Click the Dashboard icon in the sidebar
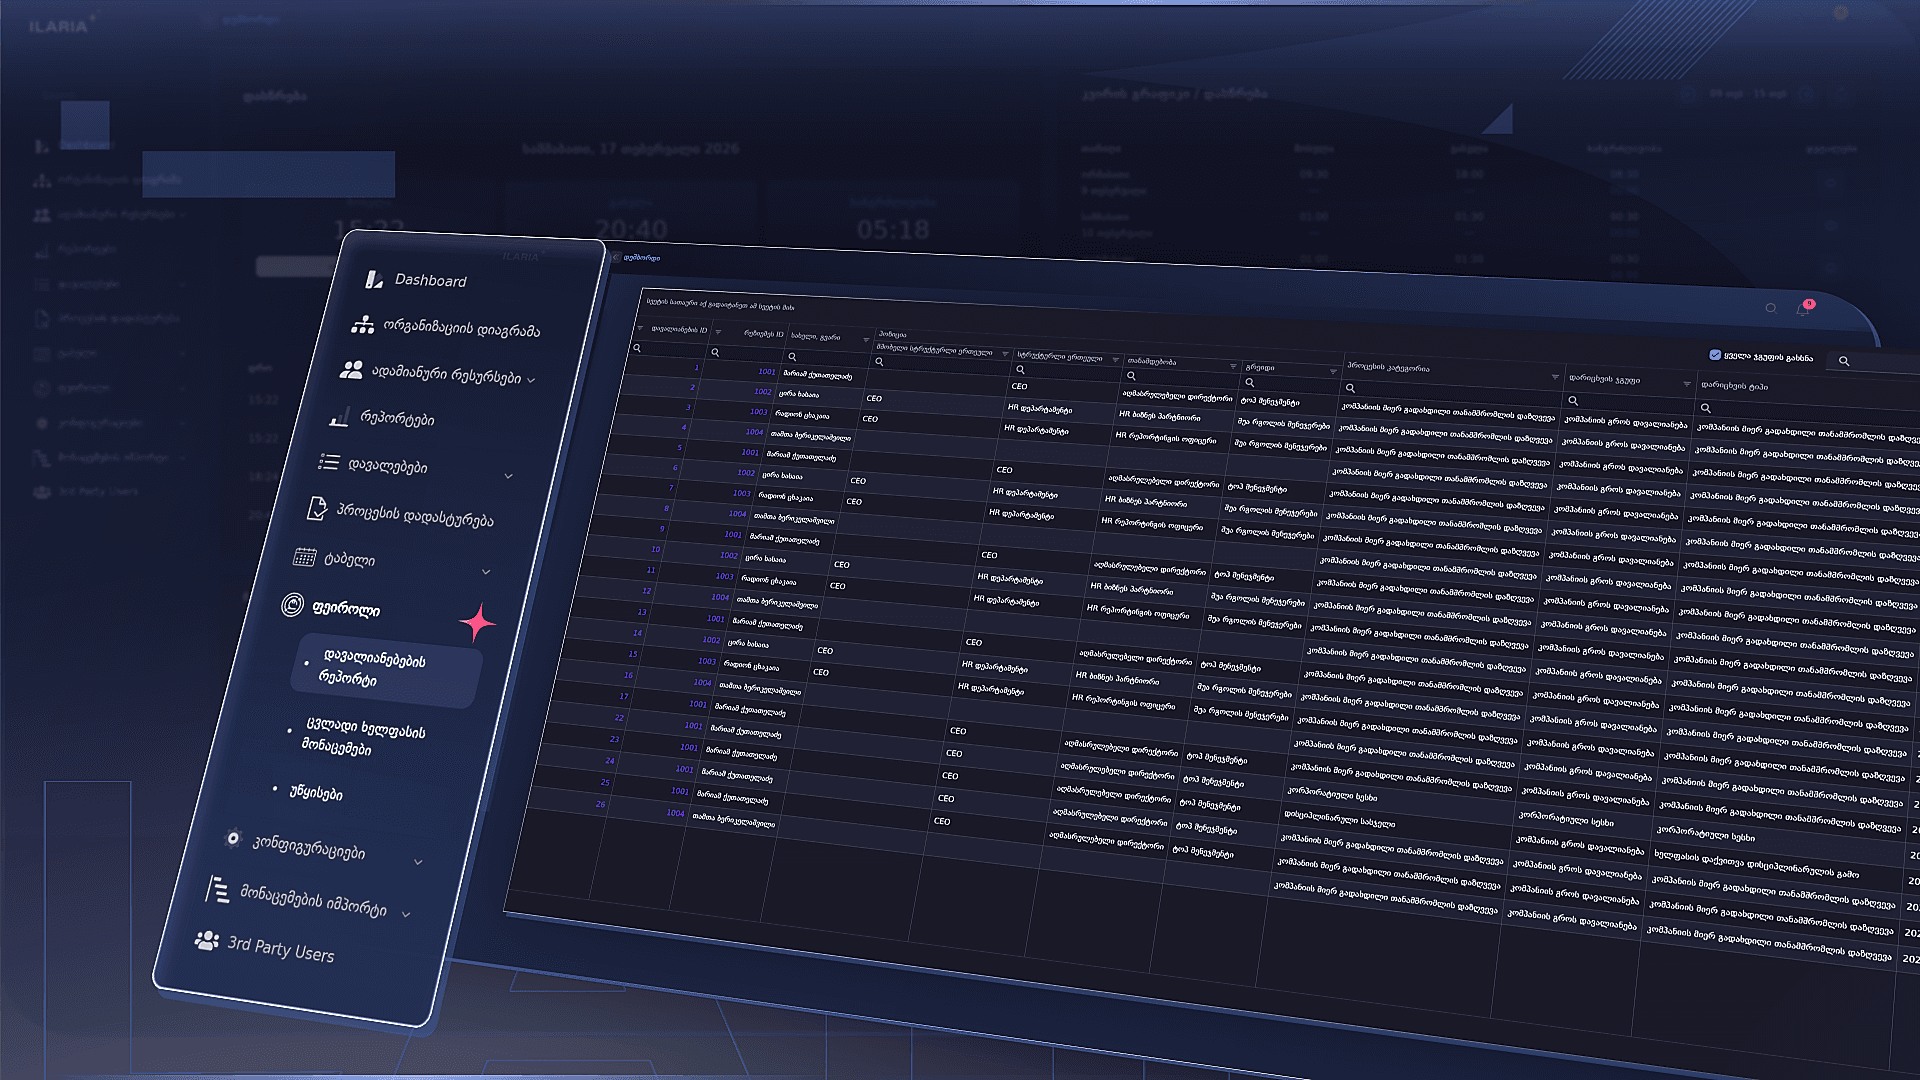This screenshot has width=1920, height=1080. (374, 280)
